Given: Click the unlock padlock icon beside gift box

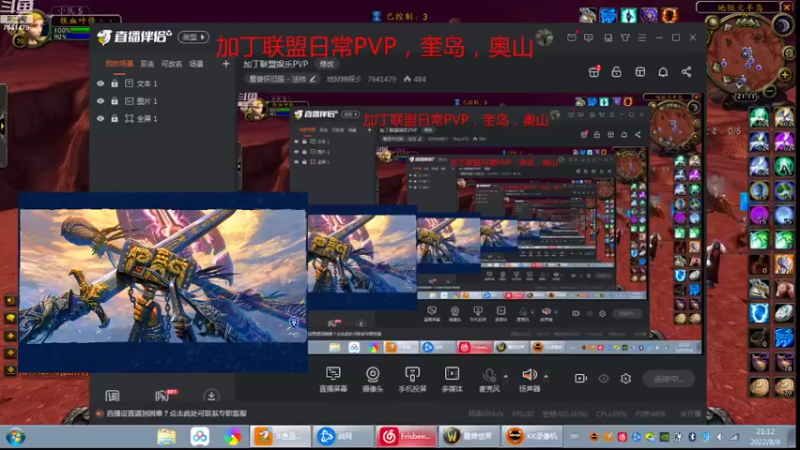Looking at the screenshot, I should pos(616,72).
